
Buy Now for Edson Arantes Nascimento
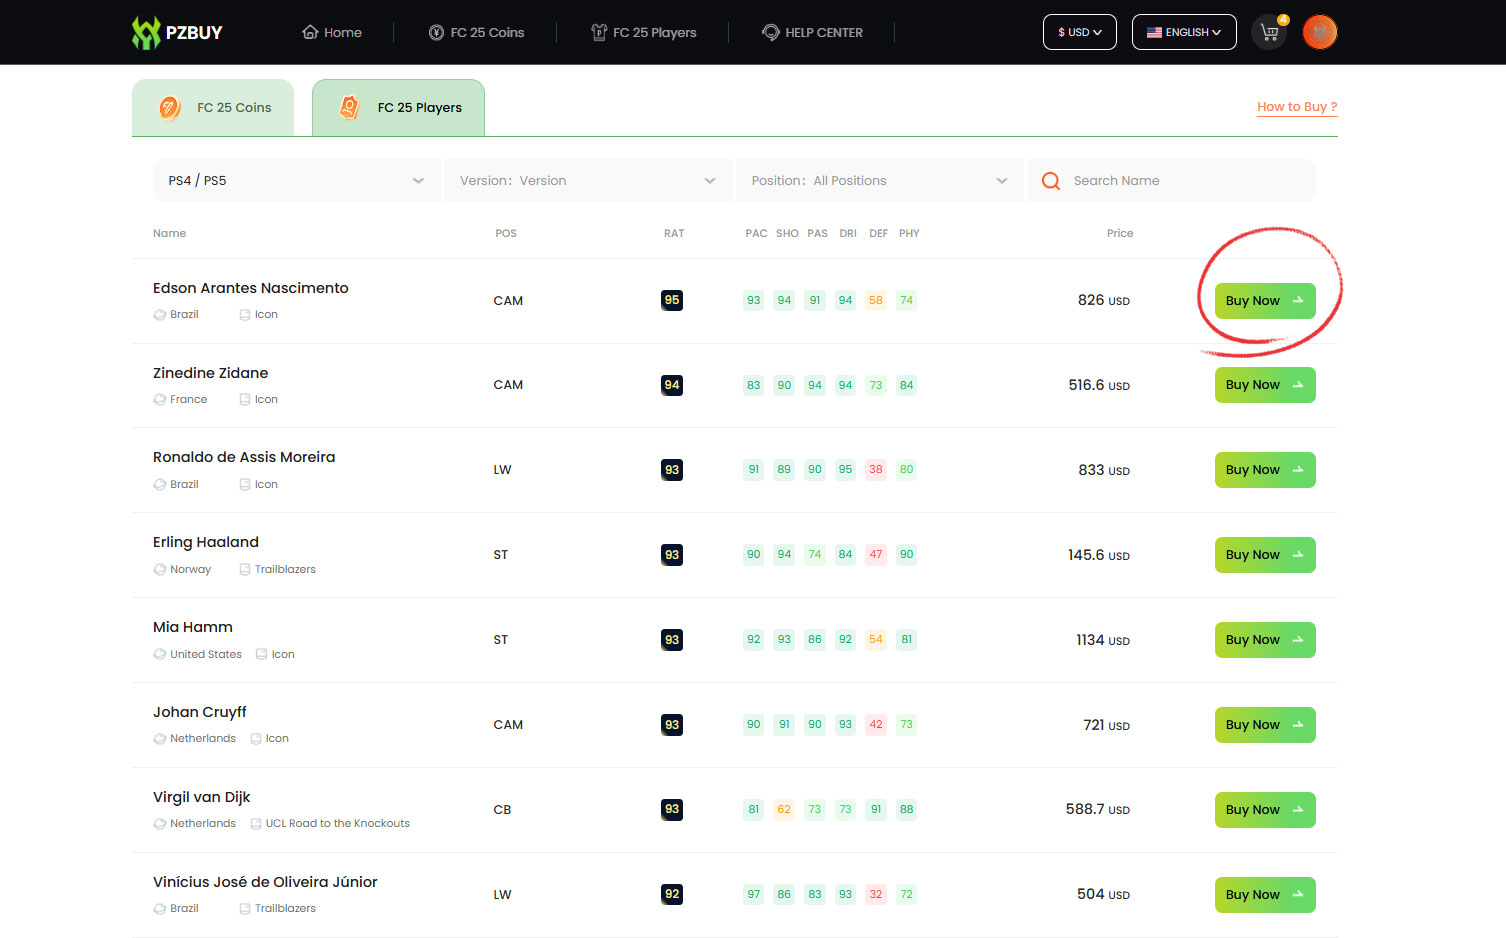1265,301
